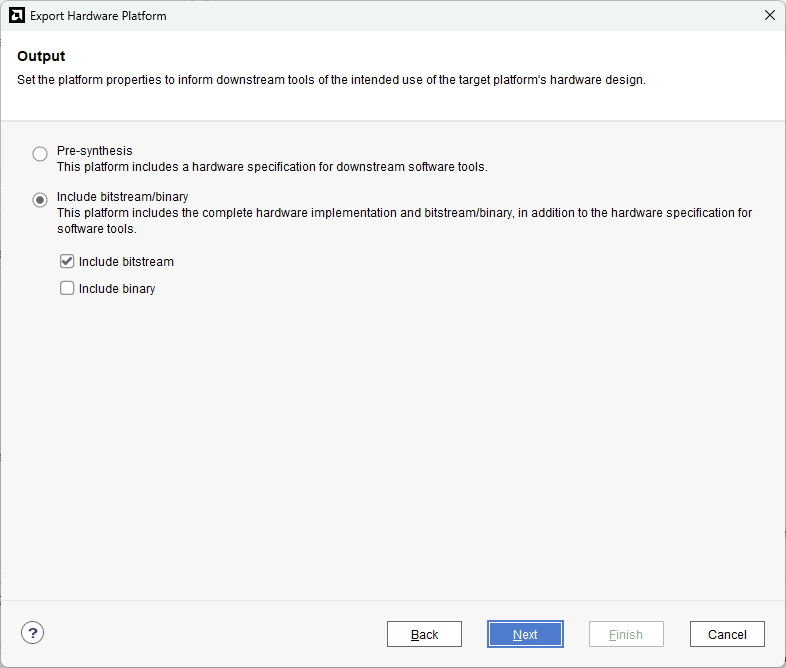
Task: Close the Export Hardware Platform dialog
Action: tap(769, 16)
